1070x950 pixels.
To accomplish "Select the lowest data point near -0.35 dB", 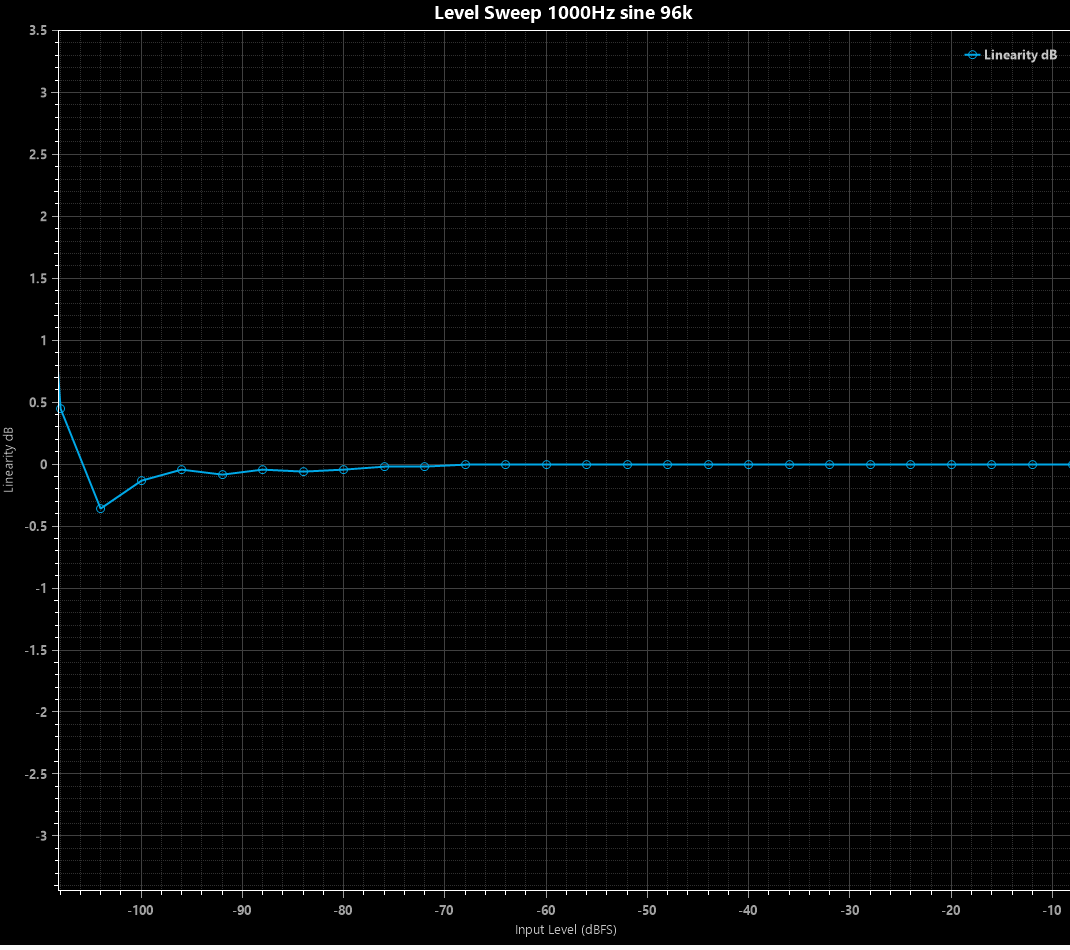I will (101, 508).
